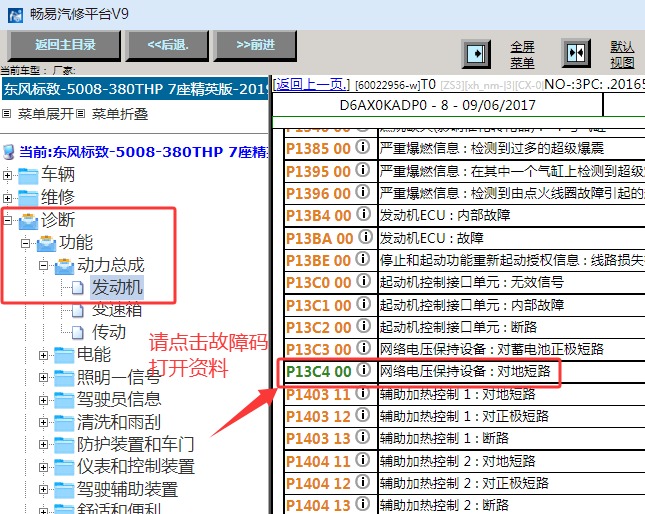Open fault code P13C4 00
The image size is (645, 514).
[x=318, y=372]
